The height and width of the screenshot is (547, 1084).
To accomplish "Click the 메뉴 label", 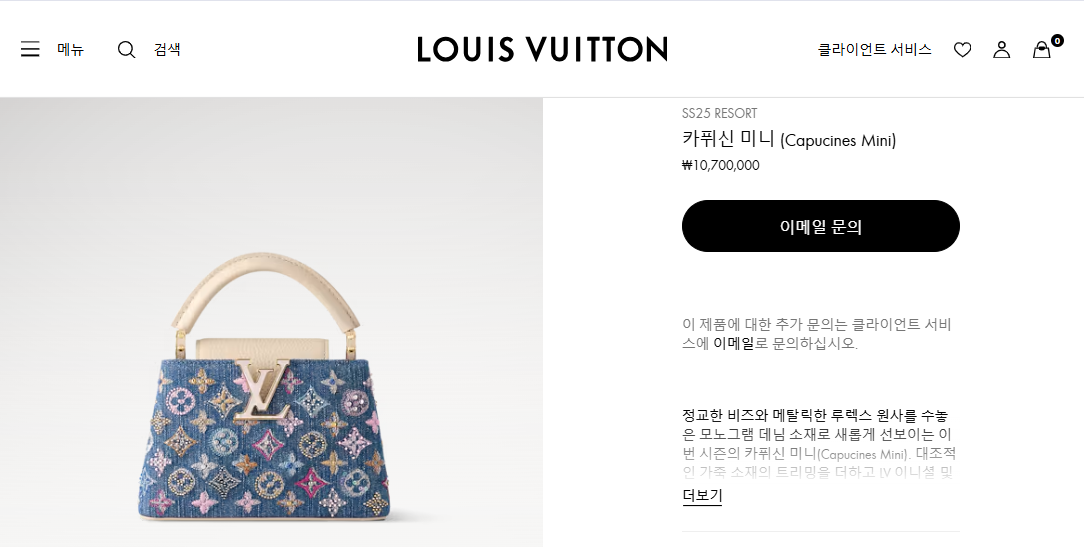I will 70,49.
